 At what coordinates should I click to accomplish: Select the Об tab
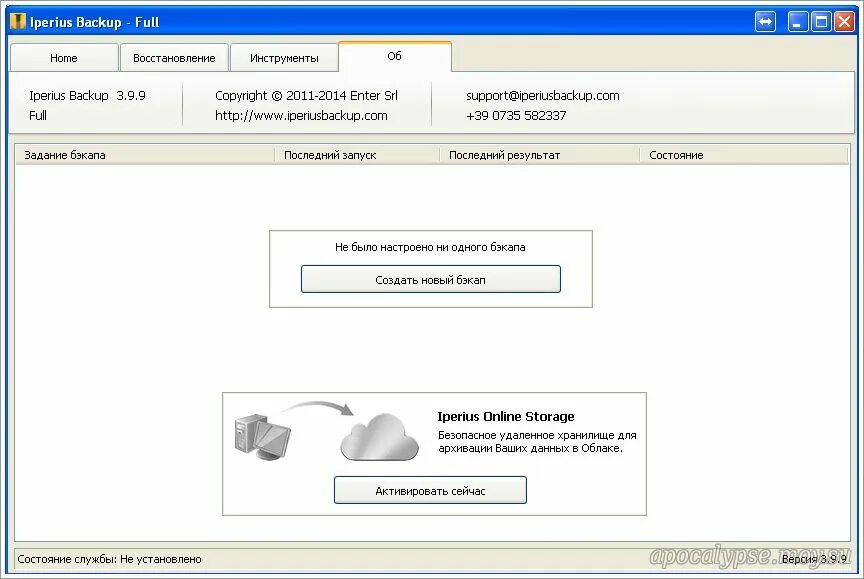(395, 56)
